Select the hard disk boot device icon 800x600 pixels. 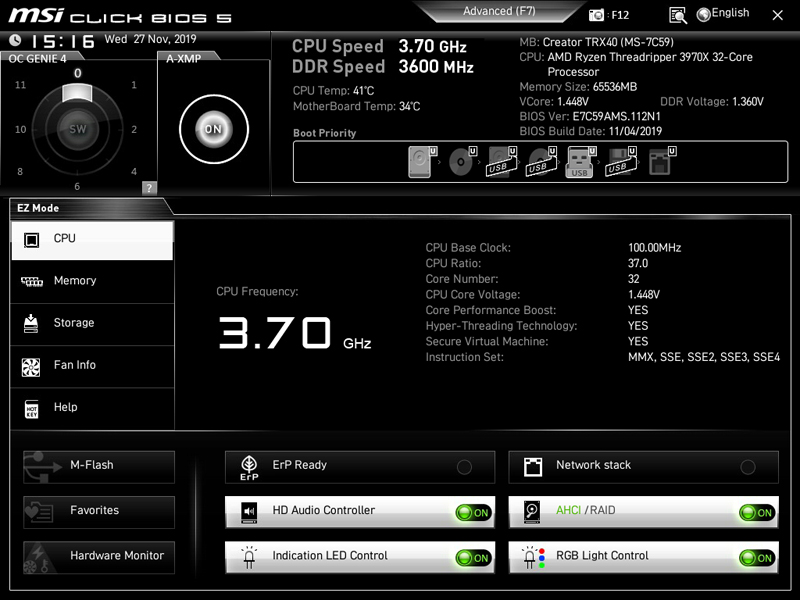[x=422, y=162]
